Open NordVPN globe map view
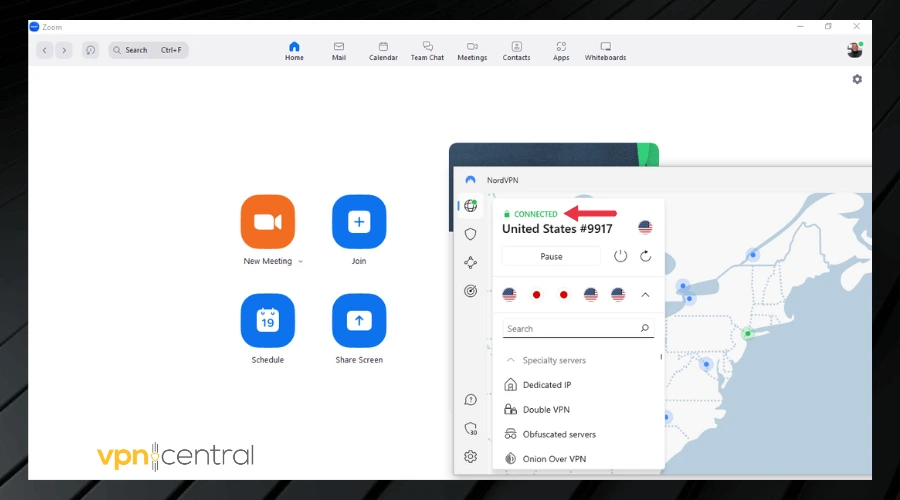 coord(471,206)
